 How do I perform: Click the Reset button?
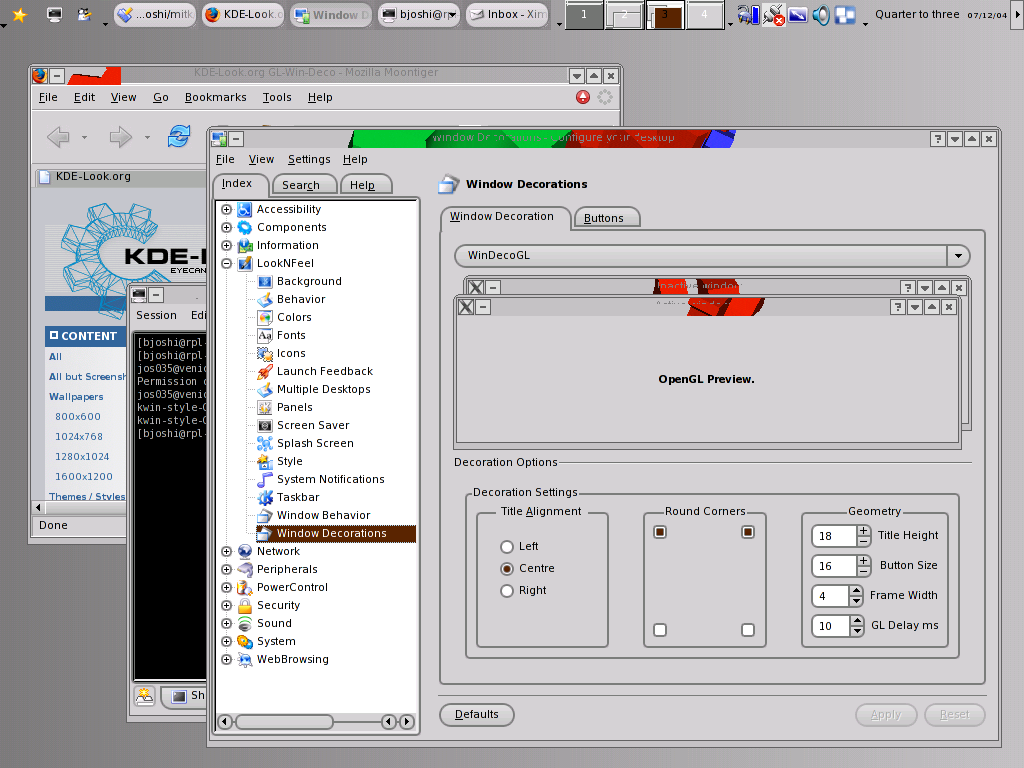click(955, 715)
